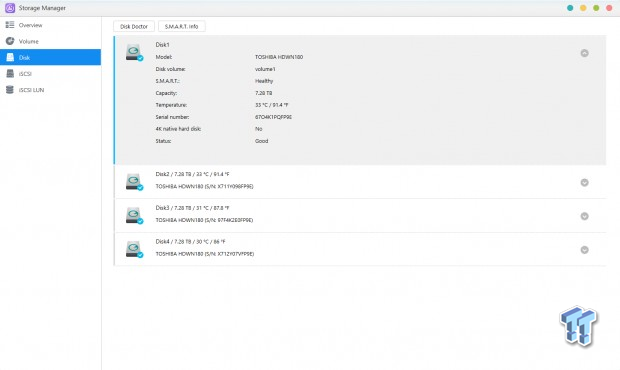The width and height of the screenshot is (620, 370).
Task: Click the Storage Manager window title
Action: 42,8
